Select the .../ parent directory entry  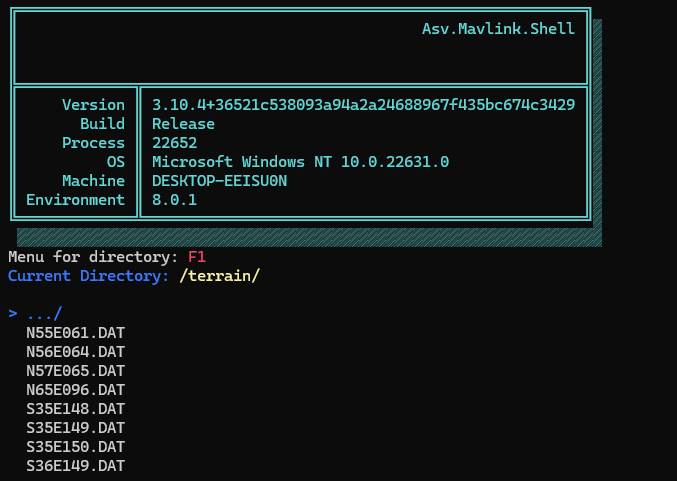tap(44, 313)
